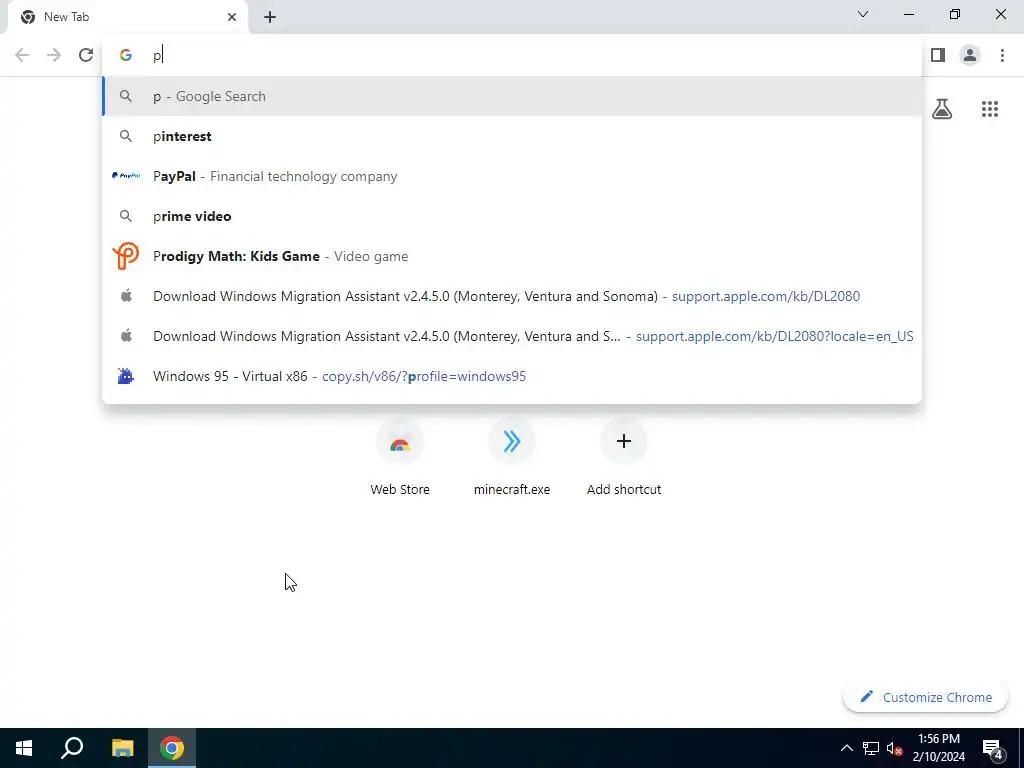Open DL2080?locale=en_US suggestion
This screenshot has height=768, width=1024.
[x=512, y=336]
